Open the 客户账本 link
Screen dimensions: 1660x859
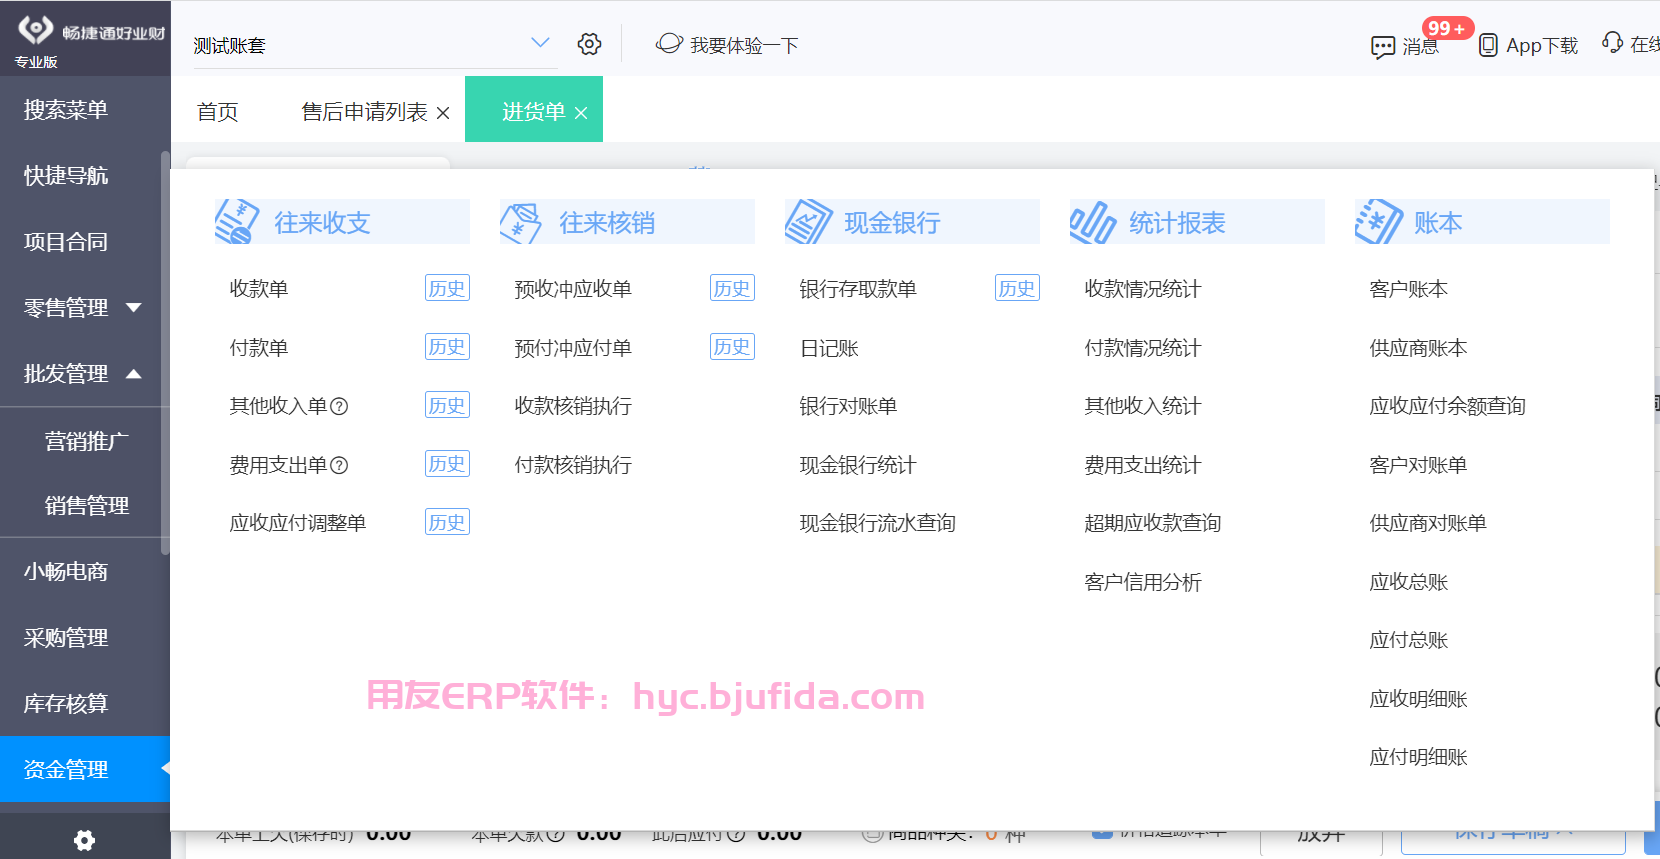(x=1409, y=289)
